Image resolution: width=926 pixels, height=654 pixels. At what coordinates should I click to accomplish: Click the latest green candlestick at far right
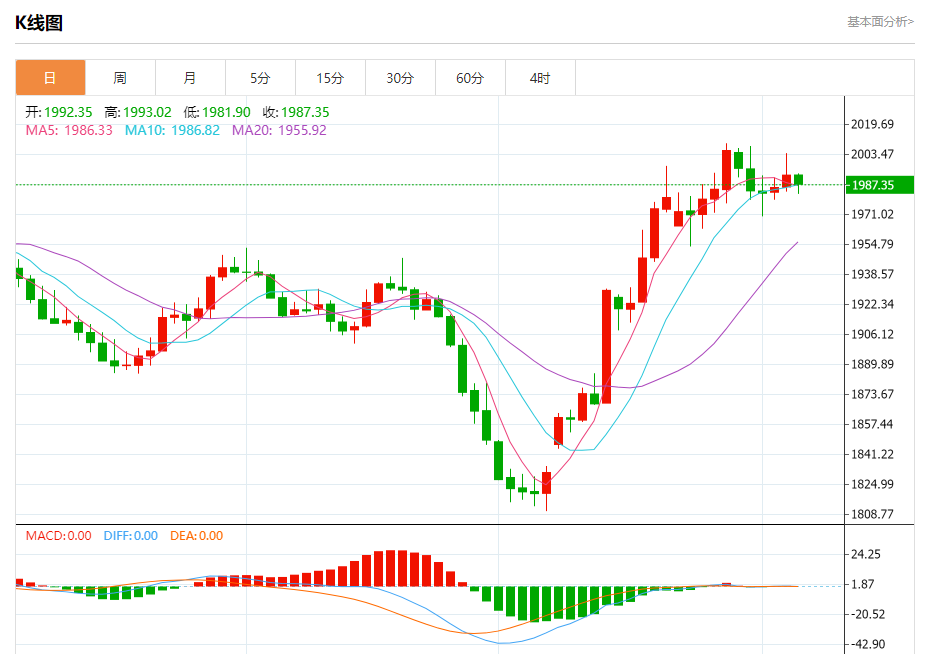798,180
